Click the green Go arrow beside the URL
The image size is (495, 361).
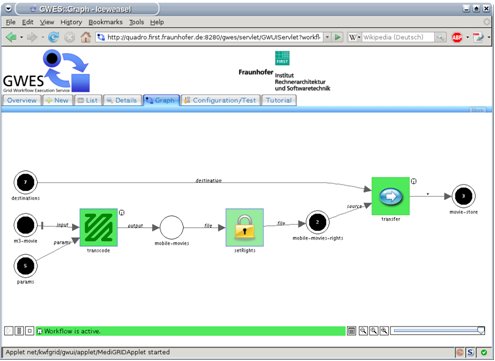click(338, 37)
